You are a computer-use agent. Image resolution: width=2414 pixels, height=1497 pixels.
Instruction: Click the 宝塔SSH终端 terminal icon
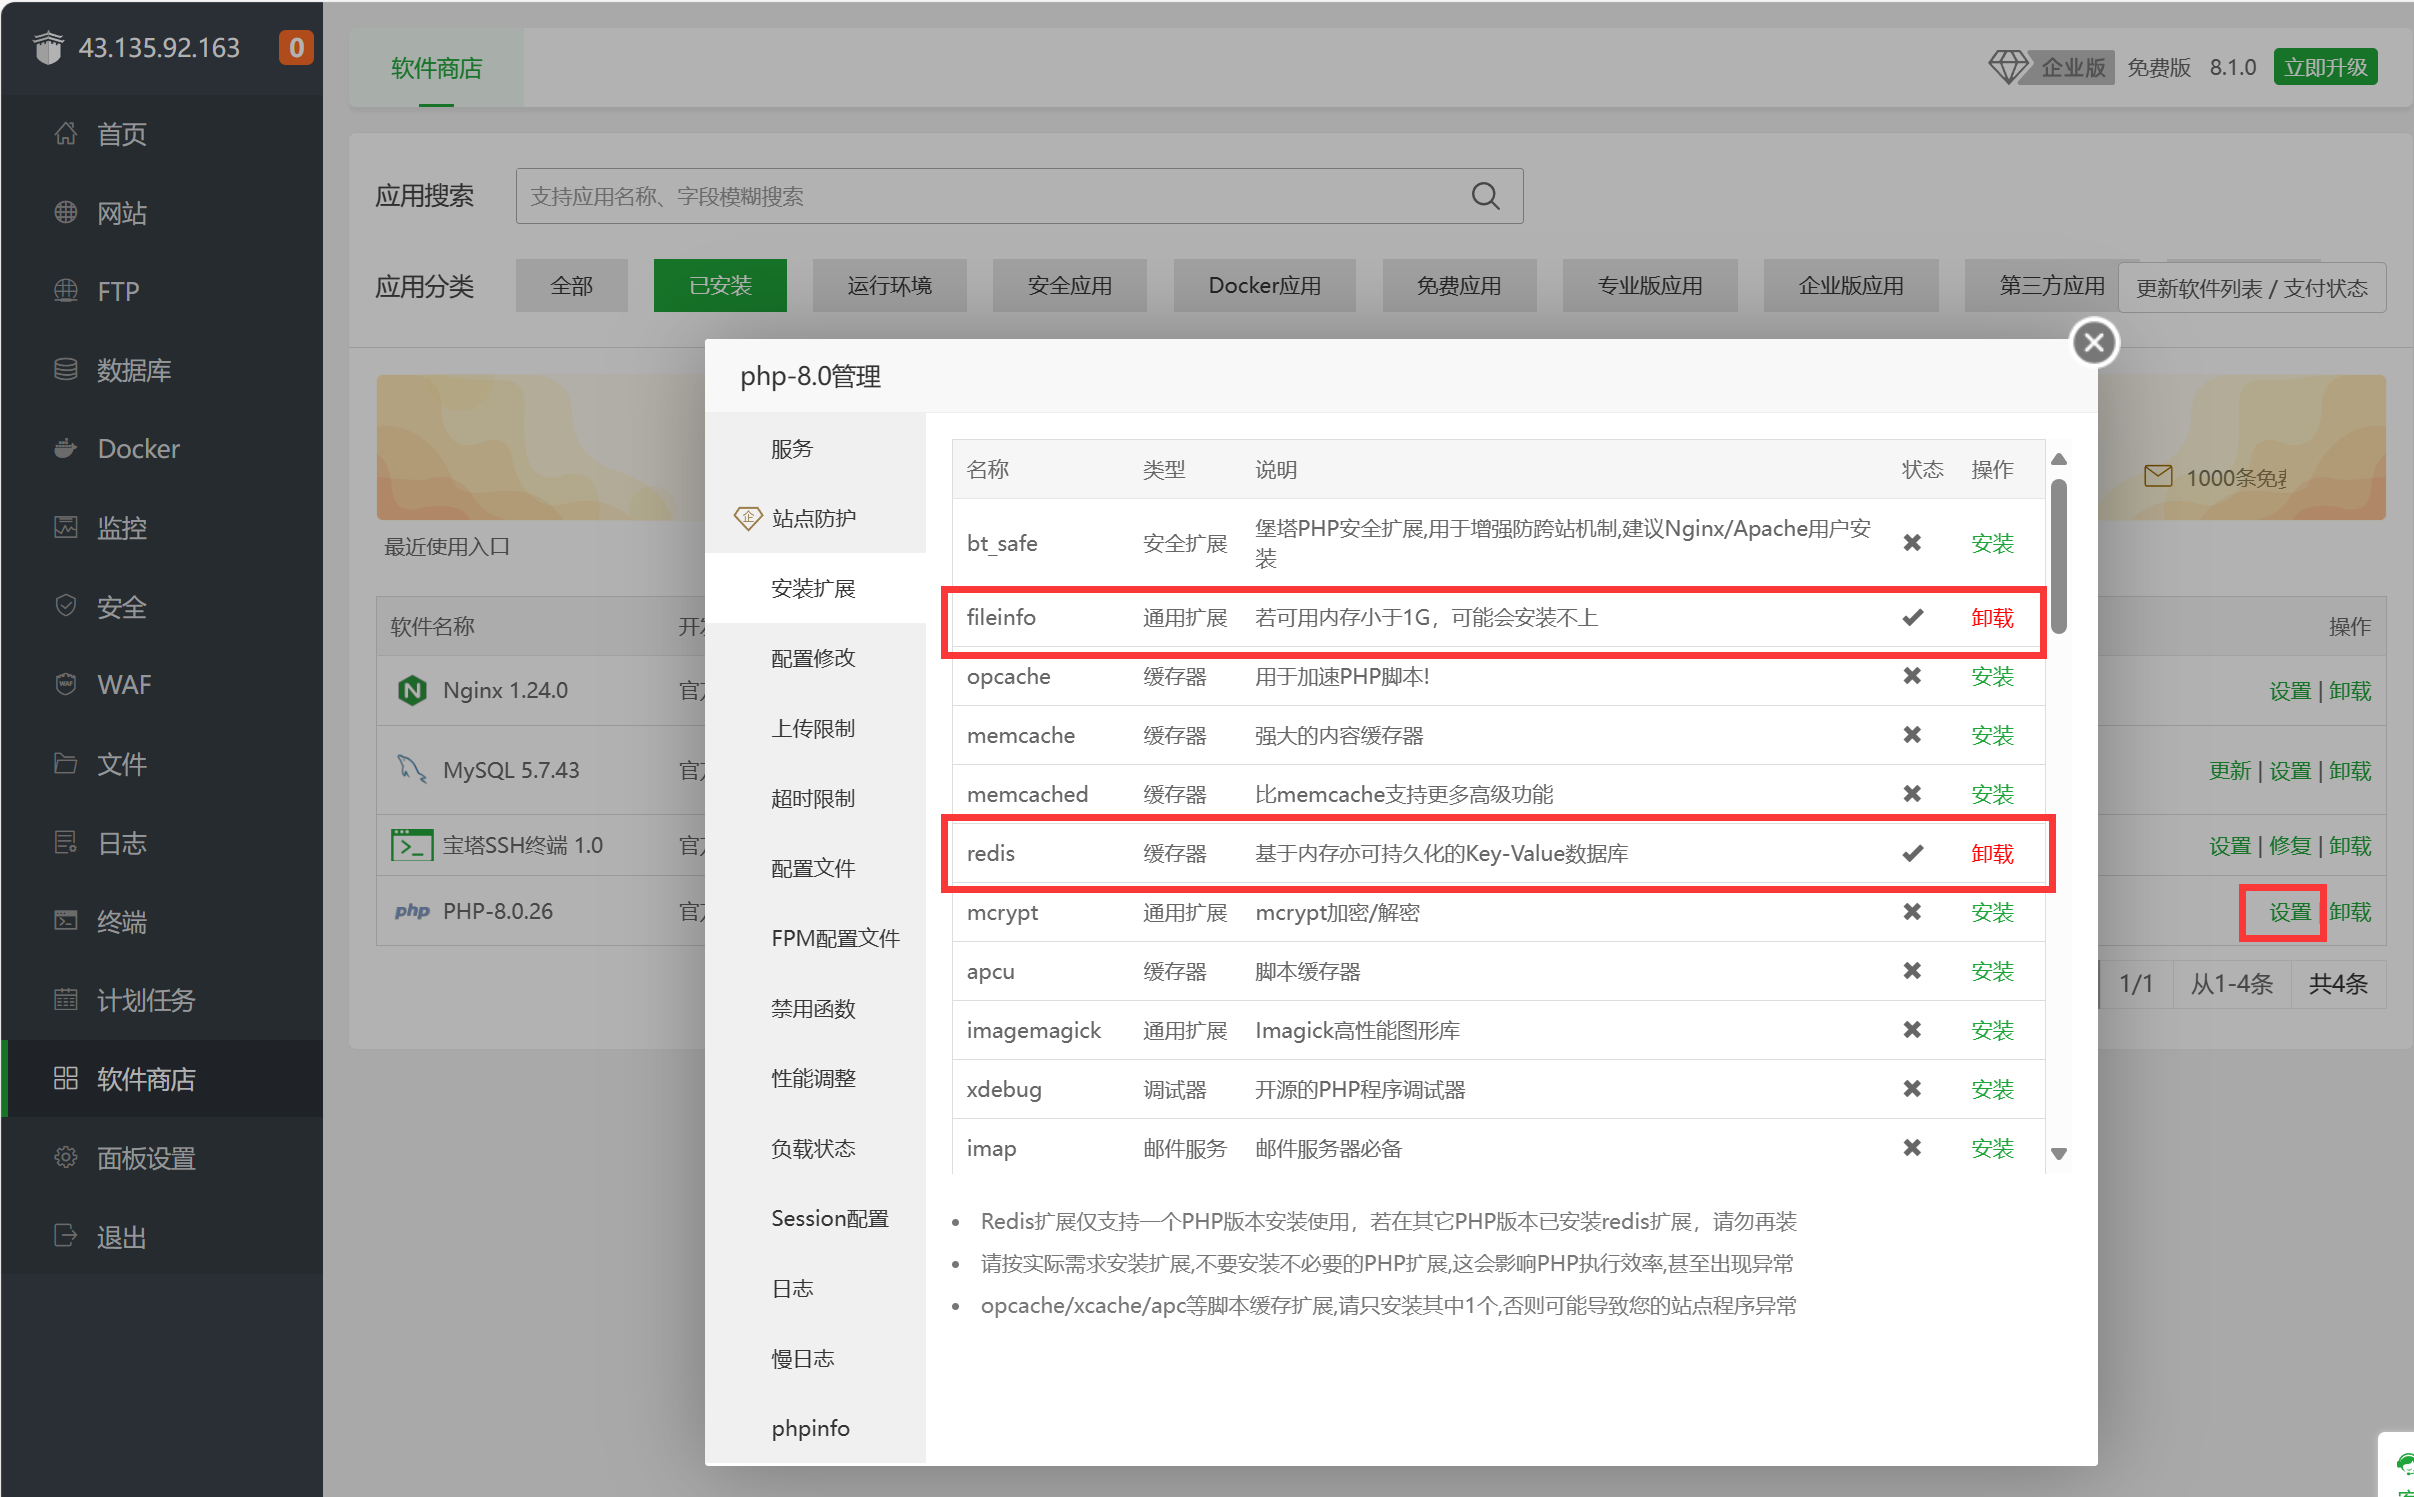(412, 845)
